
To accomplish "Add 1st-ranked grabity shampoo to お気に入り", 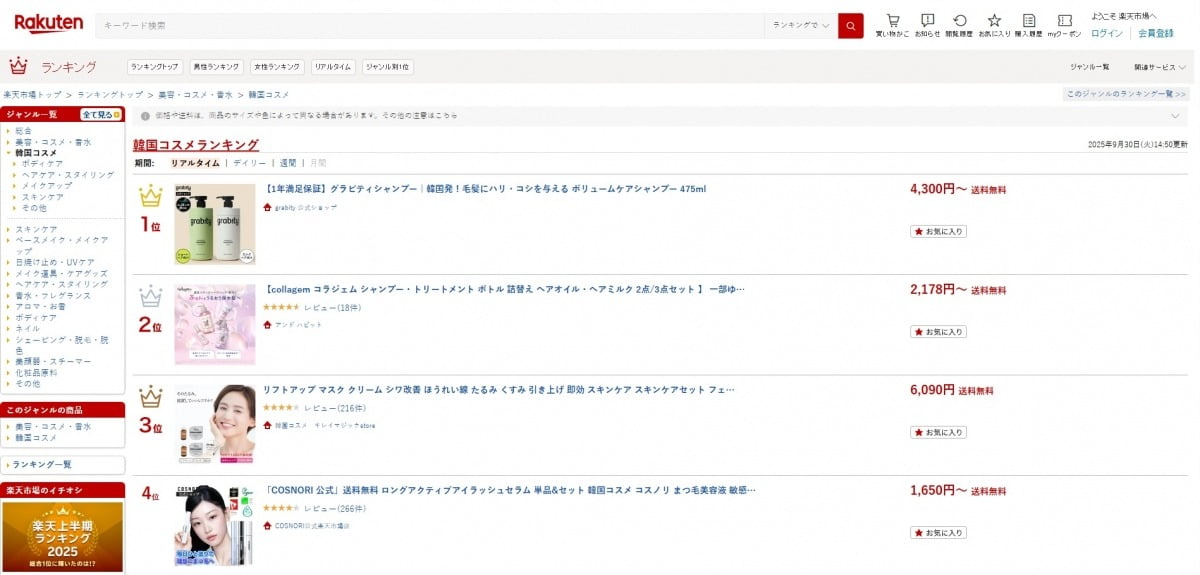I will [938, 231].
